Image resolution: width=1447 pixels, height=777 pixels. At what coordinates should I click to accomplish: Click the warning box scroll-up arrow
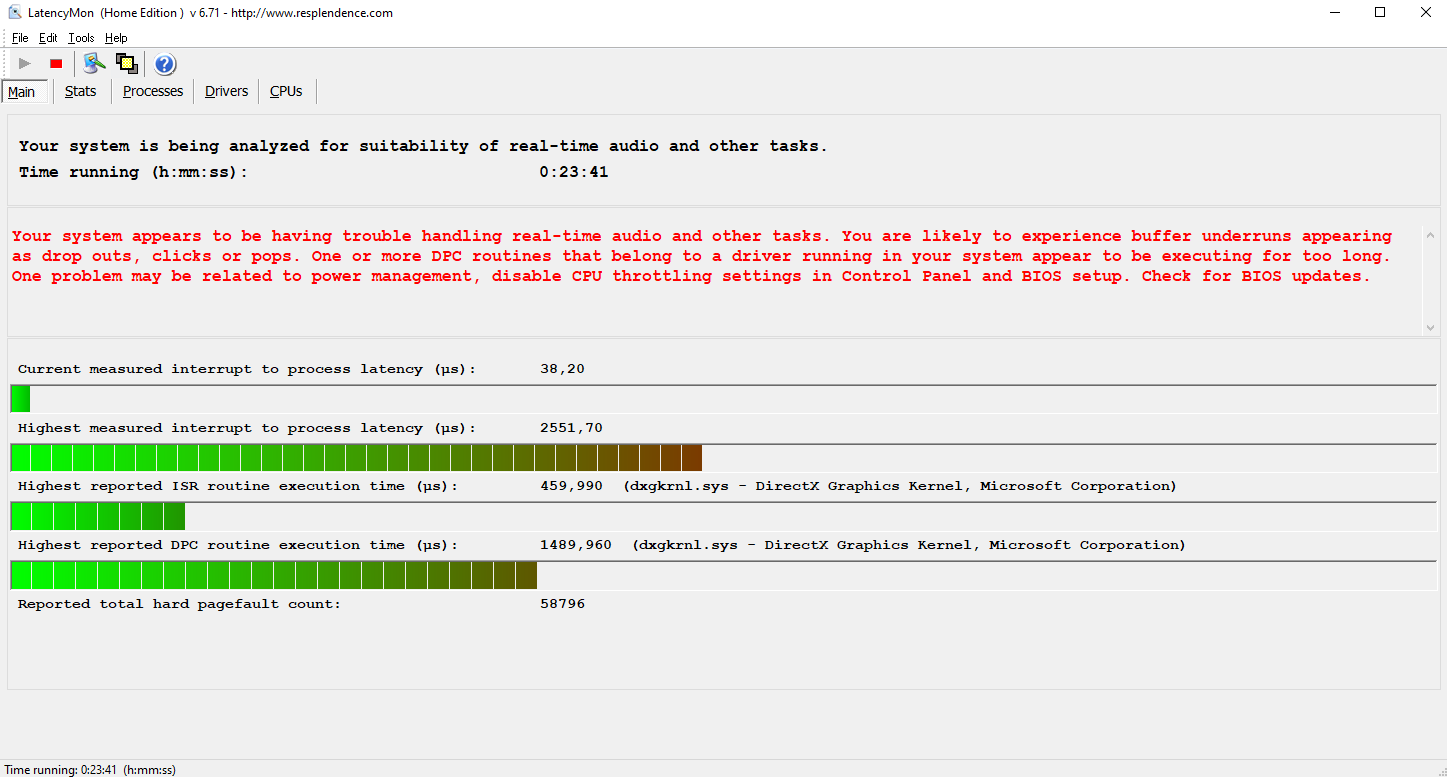click(1430, 236)
